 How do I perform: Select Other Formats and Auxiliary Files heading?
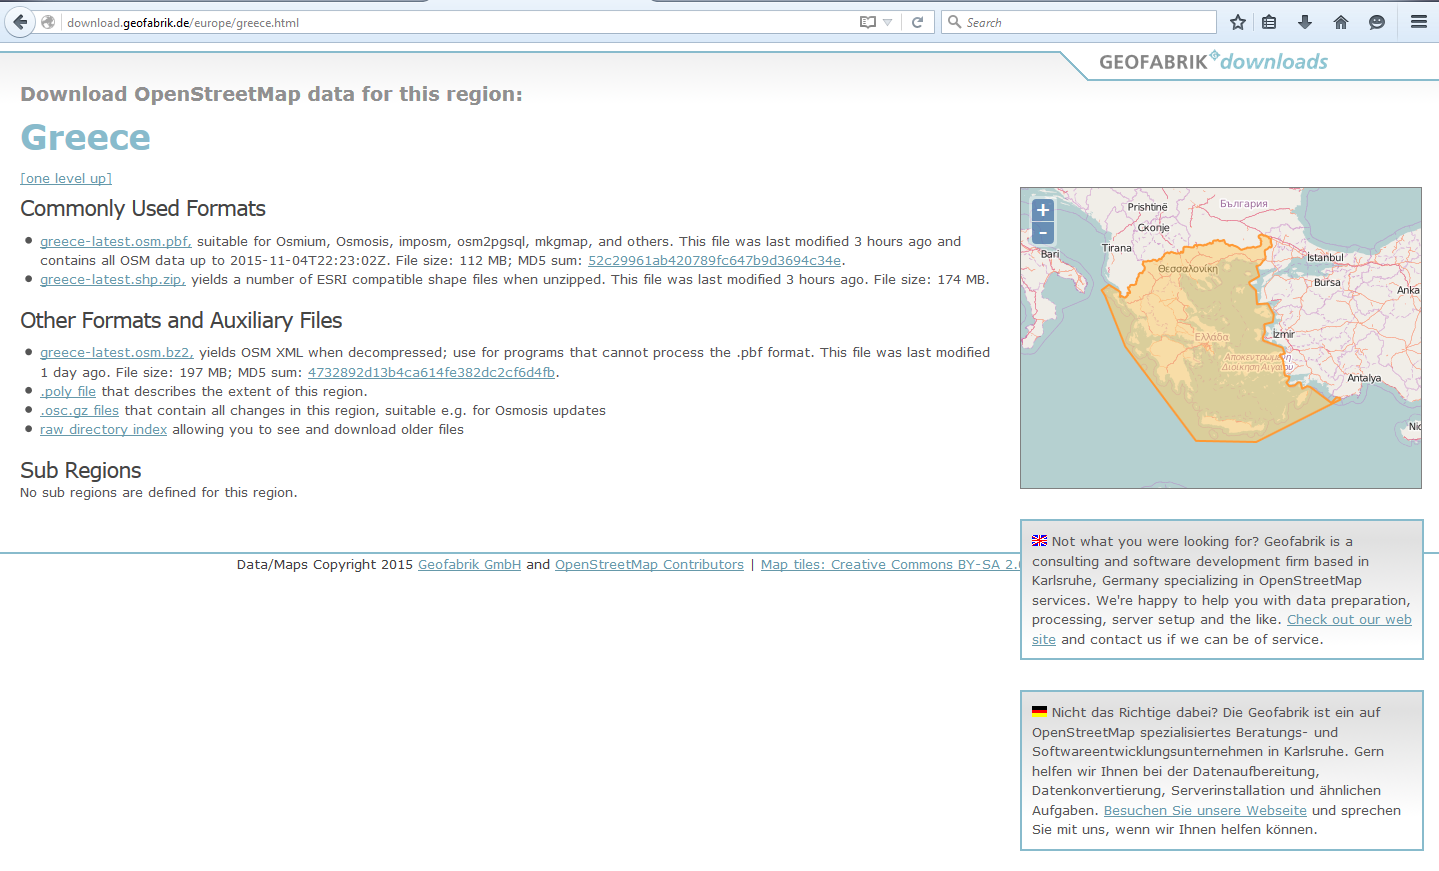(181, 320)
